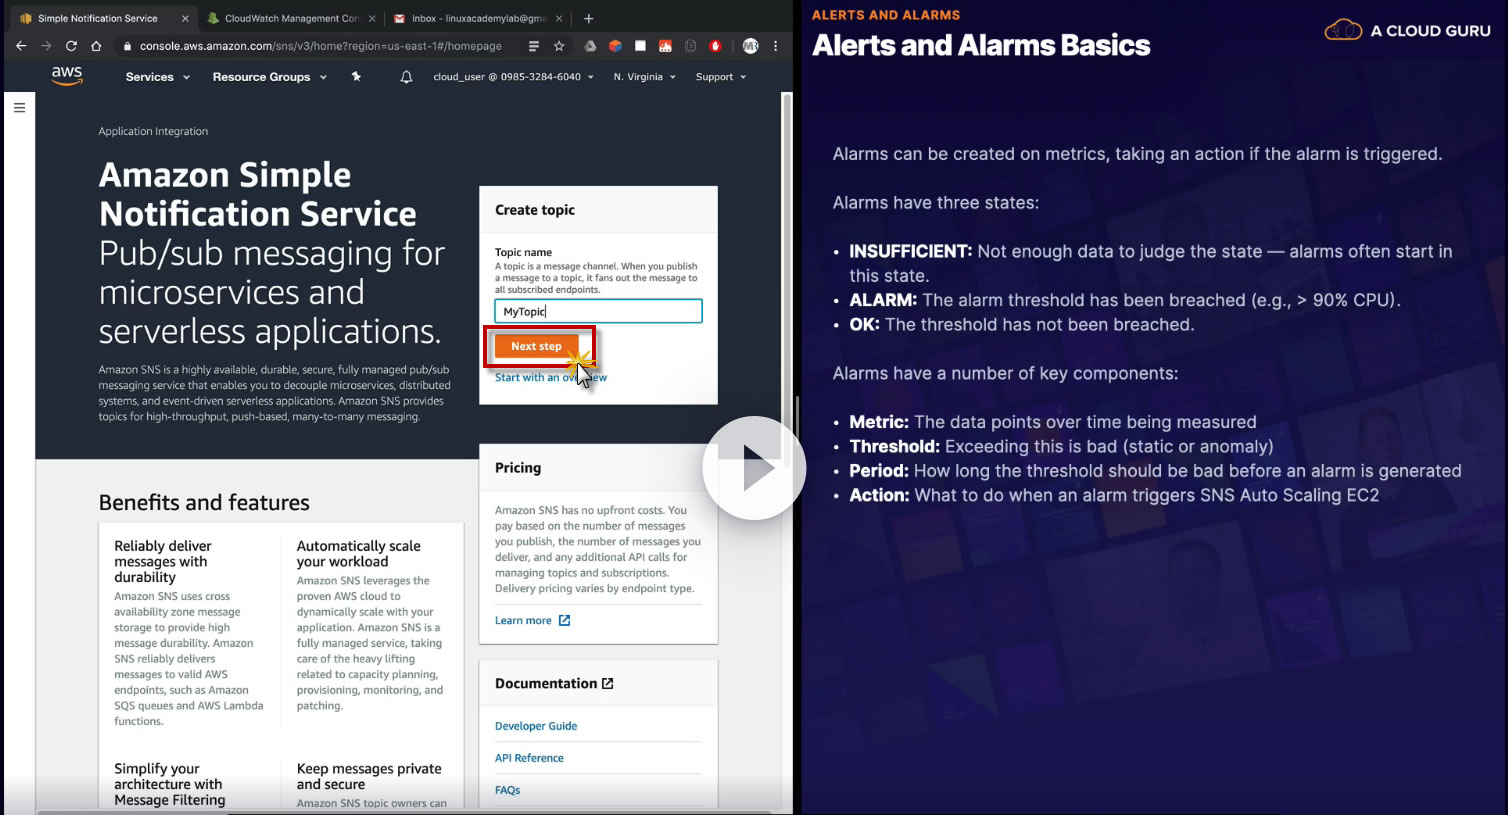Go to the browser home page icon
This screenshot has width=1508, height=815.
[96, 46]
